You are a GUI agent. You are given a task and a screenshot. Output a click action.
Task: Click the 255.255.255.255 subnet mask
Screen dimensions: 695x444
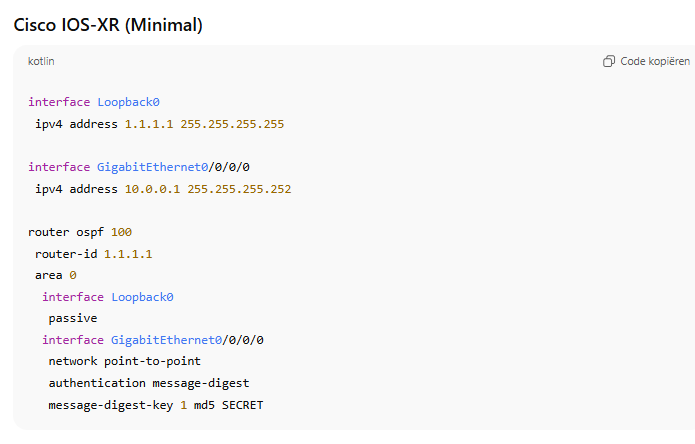click(232, 124)
